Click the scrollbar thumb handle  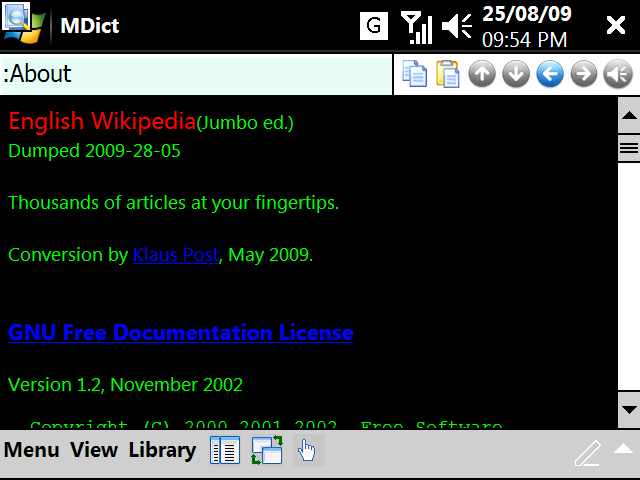[x=629, y=148]
